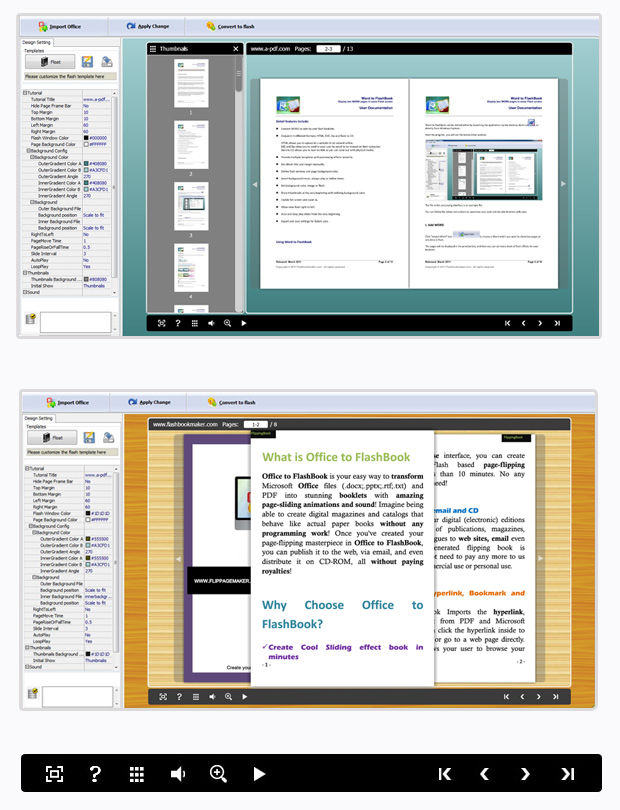
Task: Mute sound in upper window's player bar
Action: (211, 323)
